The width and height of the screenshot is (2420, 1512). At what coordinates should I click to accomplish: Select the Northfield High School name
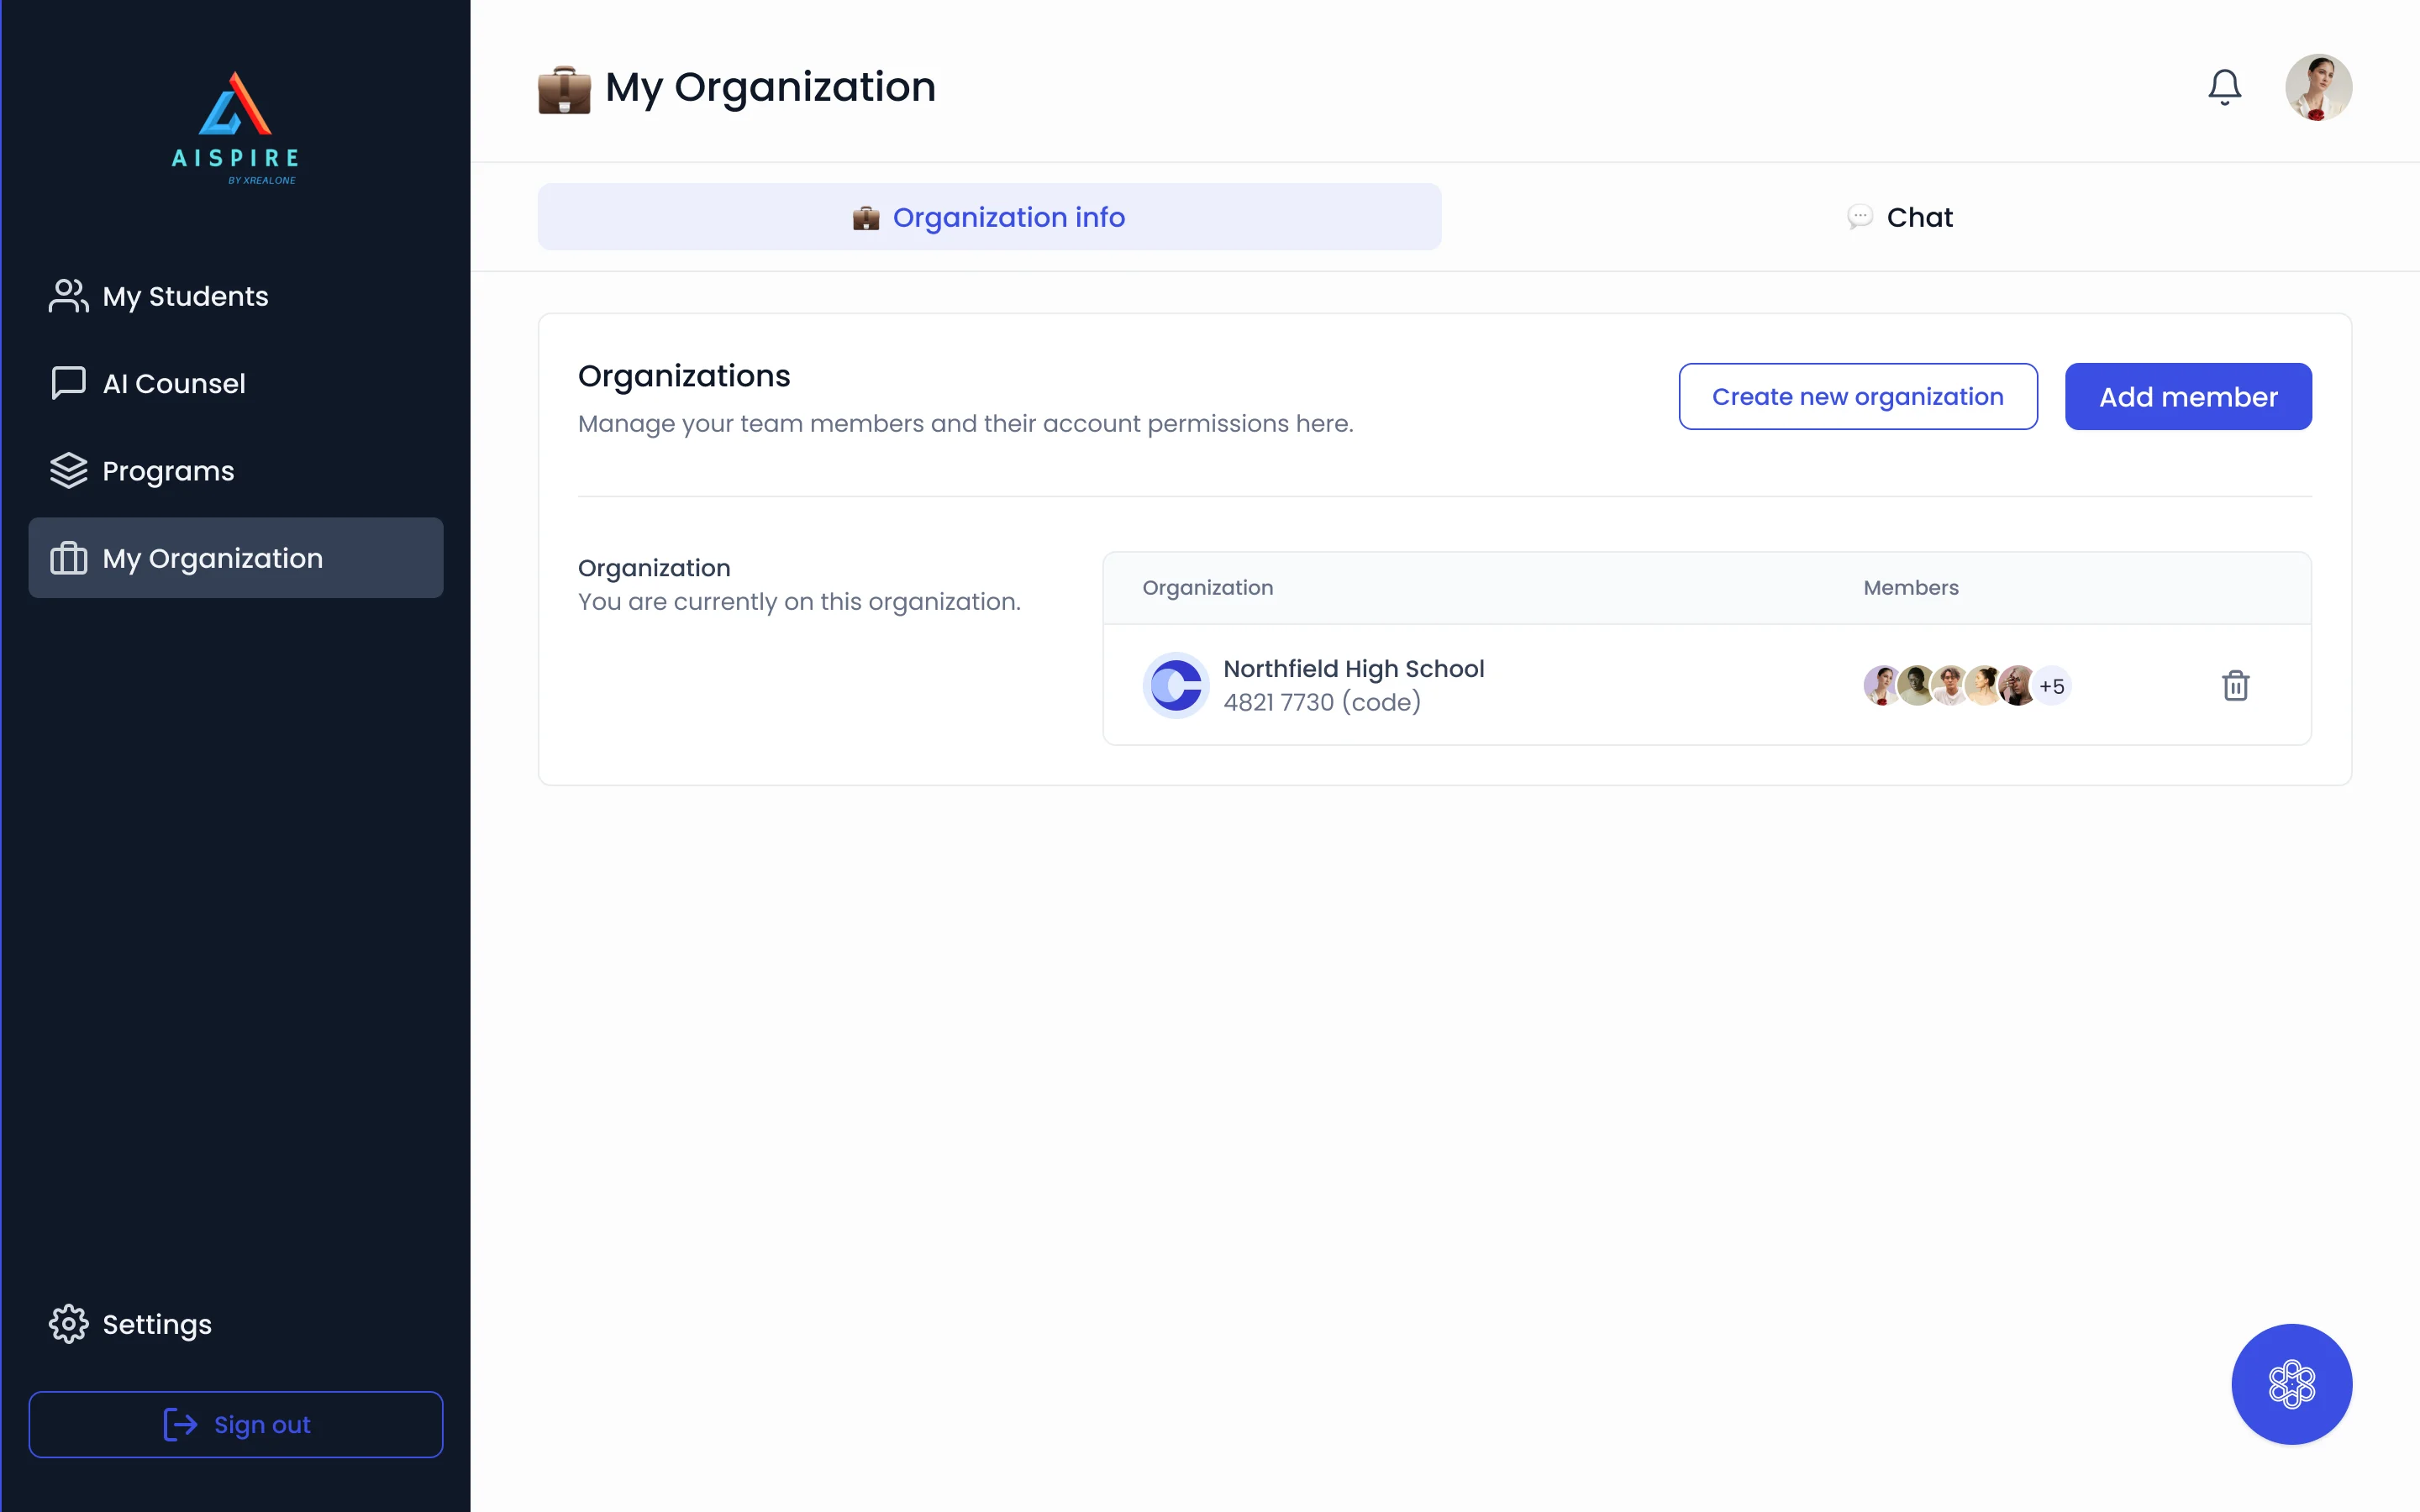click(x=1353, y=668)
